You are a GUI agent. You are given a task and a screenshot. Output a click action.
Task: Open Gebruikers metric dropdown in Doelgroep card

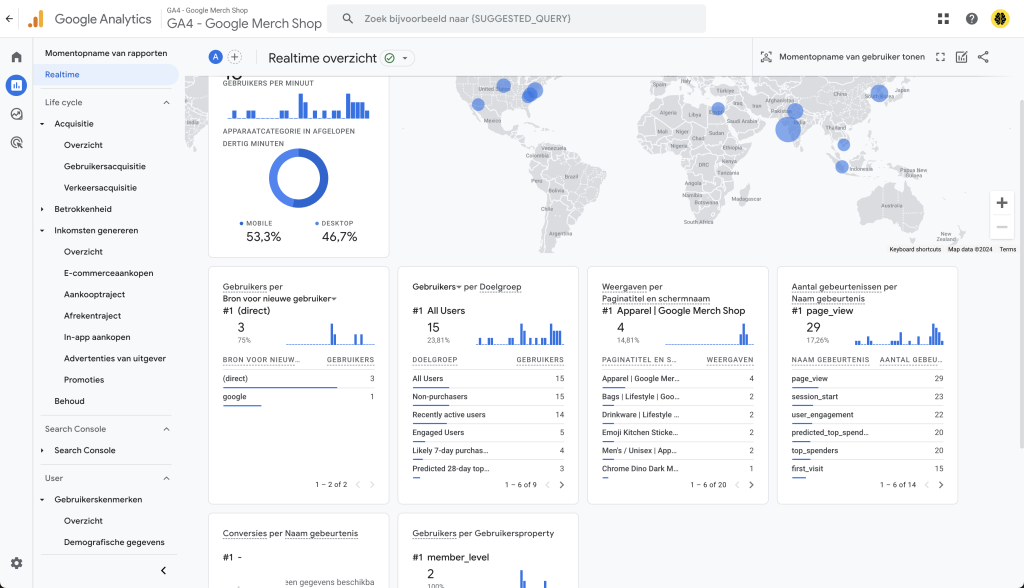tap(436, 287)
